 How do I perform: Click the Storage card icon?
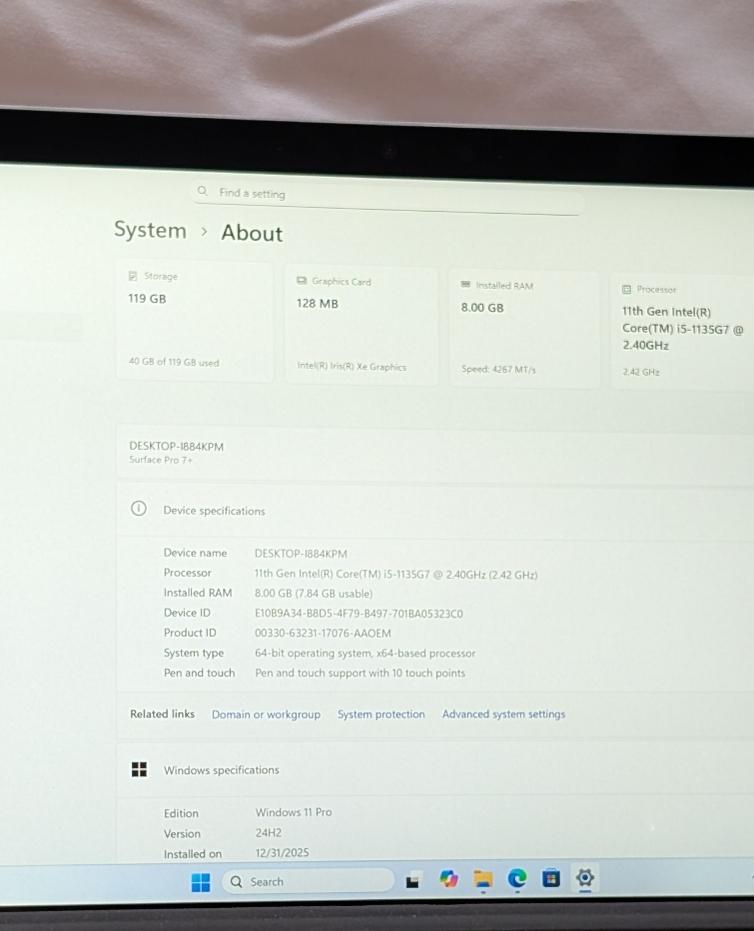pyautogui.click(x=133, y=276)
